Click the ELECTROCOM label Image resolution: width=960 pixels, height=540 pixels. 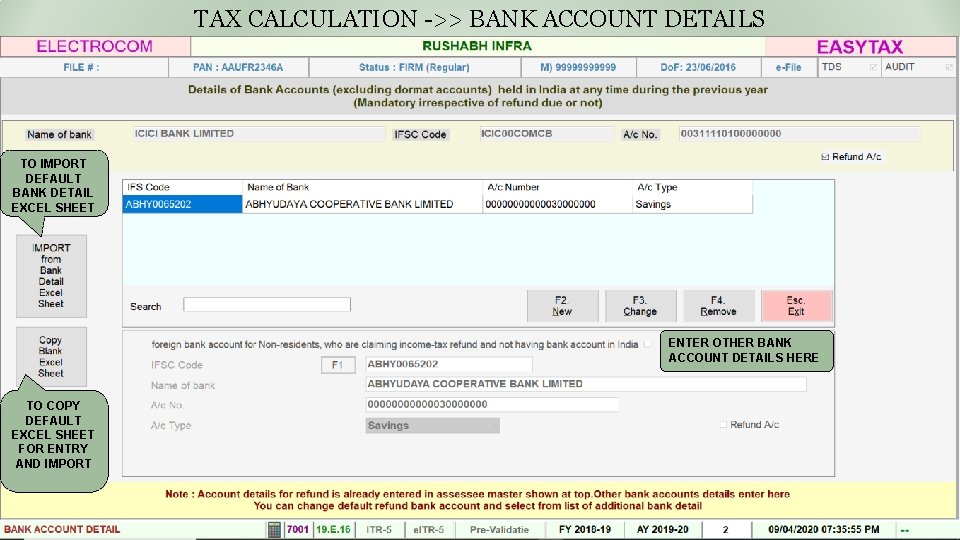[x=94, y=47]
